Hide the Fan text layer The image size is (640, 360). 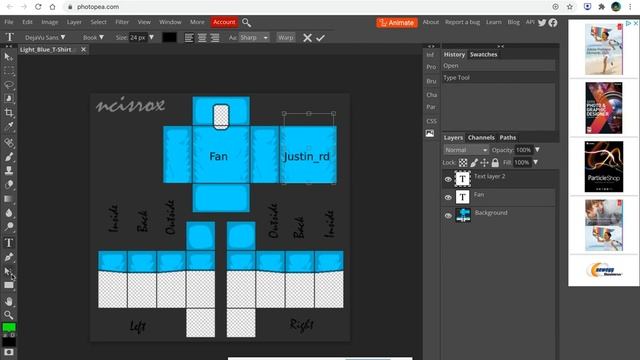coord(448,198)
